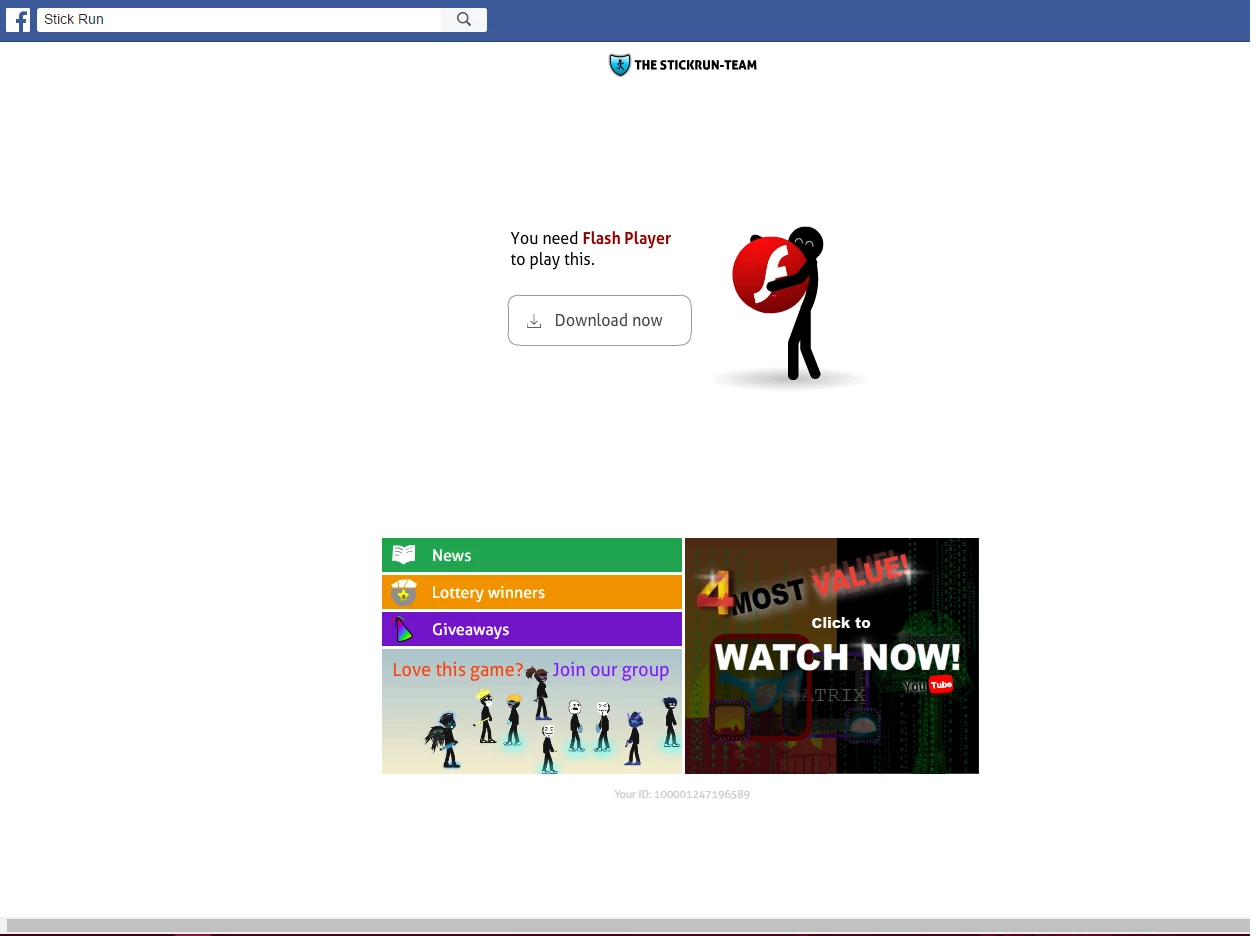
Task: Open the News menu item
Action: pos(532,555)
